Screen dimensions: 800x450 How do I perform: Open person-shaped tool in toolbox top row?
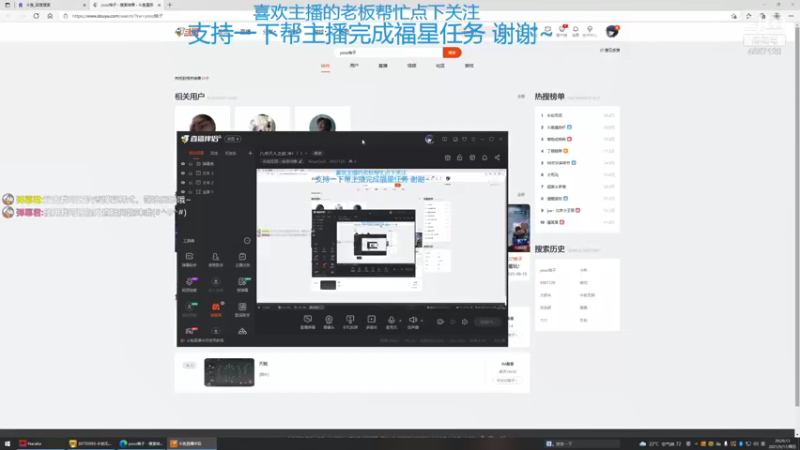(x=216, y=259)
